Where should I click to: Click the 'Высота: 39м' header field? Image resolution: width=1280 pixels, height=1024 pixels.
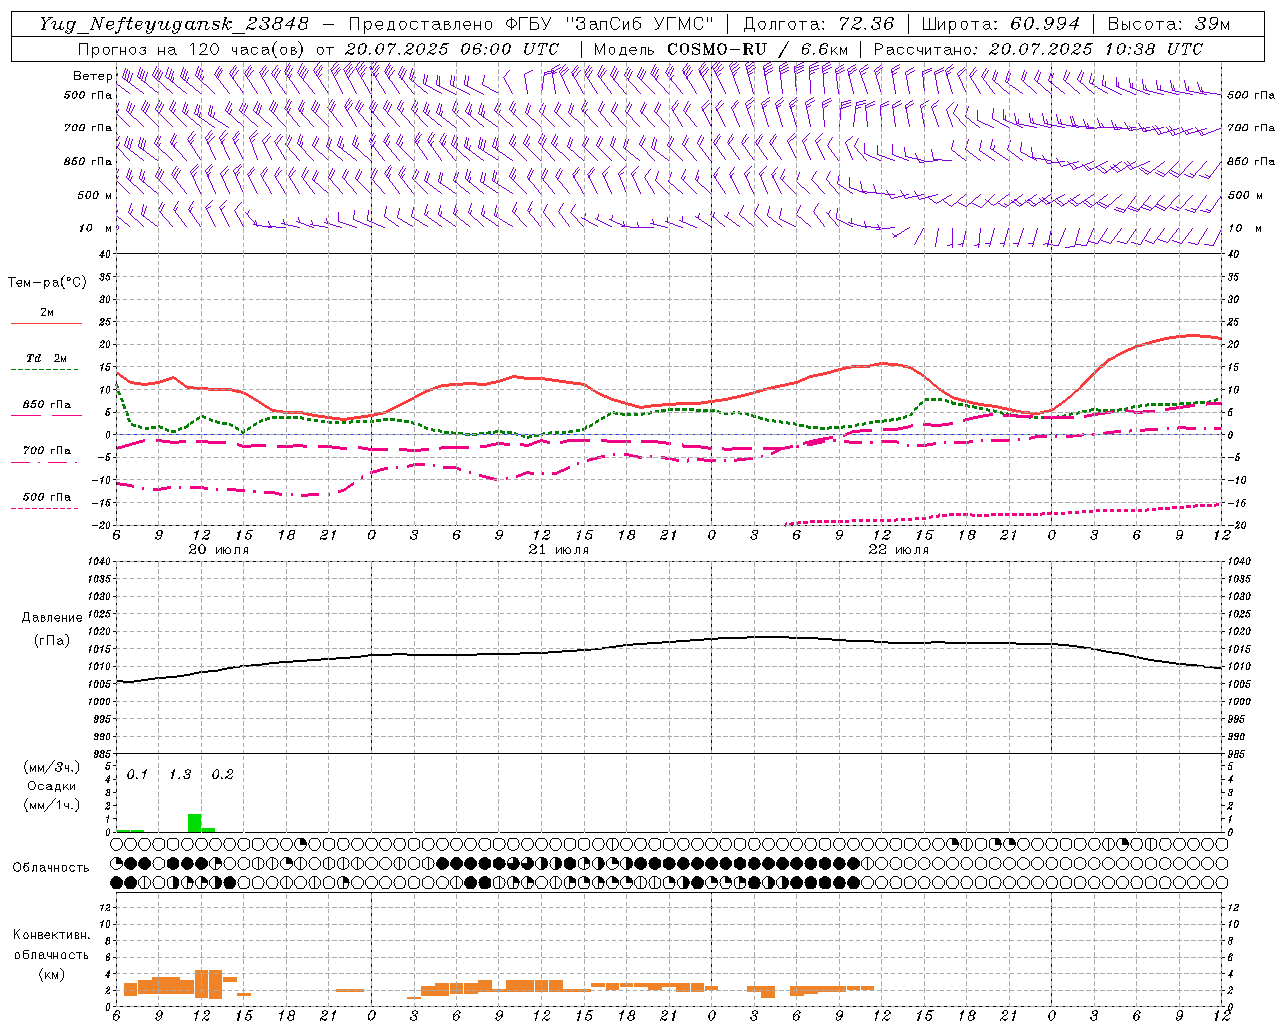(x=1169, y=24)
